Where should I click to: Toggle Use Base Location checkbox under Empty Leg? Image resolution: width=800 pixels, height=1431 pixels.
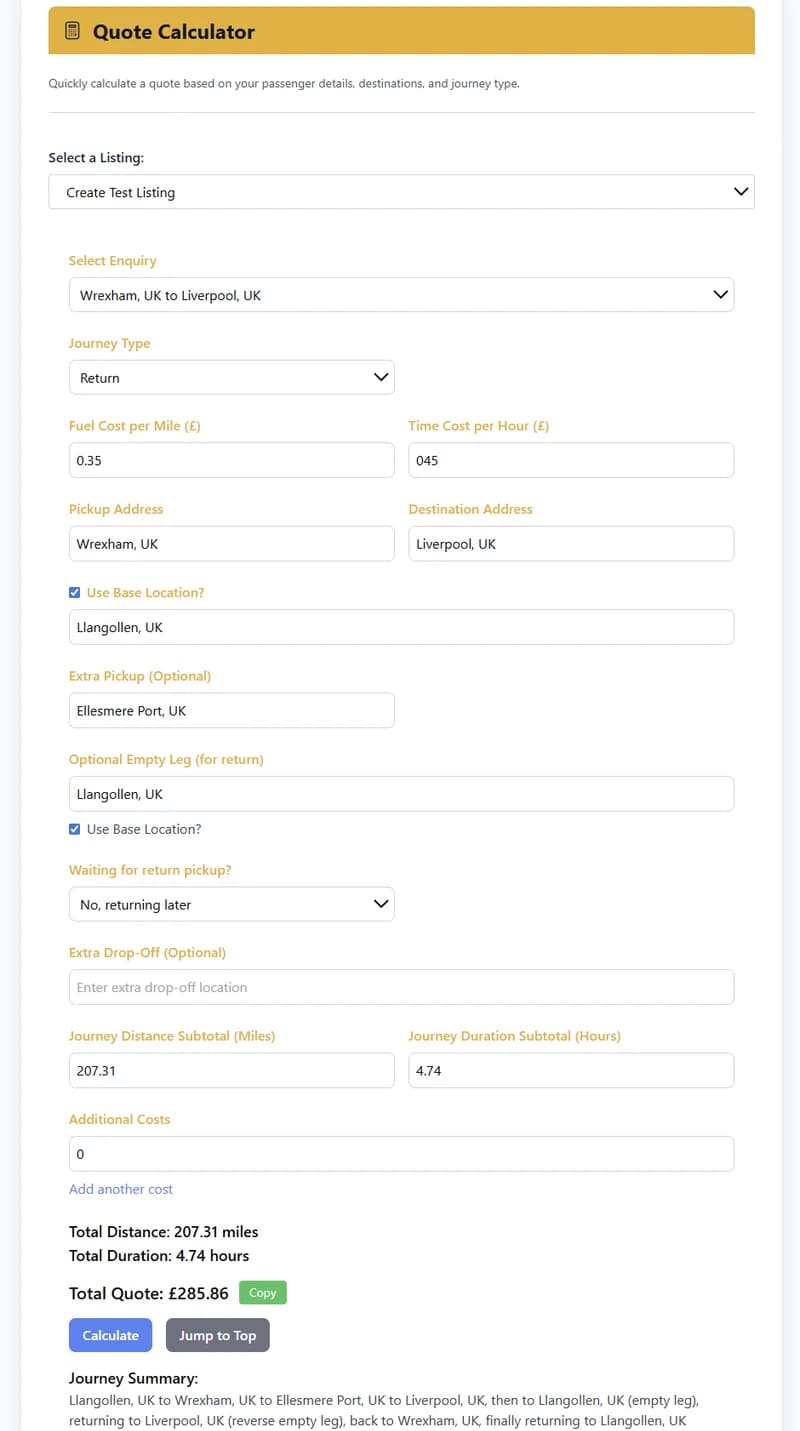(75, 829)
